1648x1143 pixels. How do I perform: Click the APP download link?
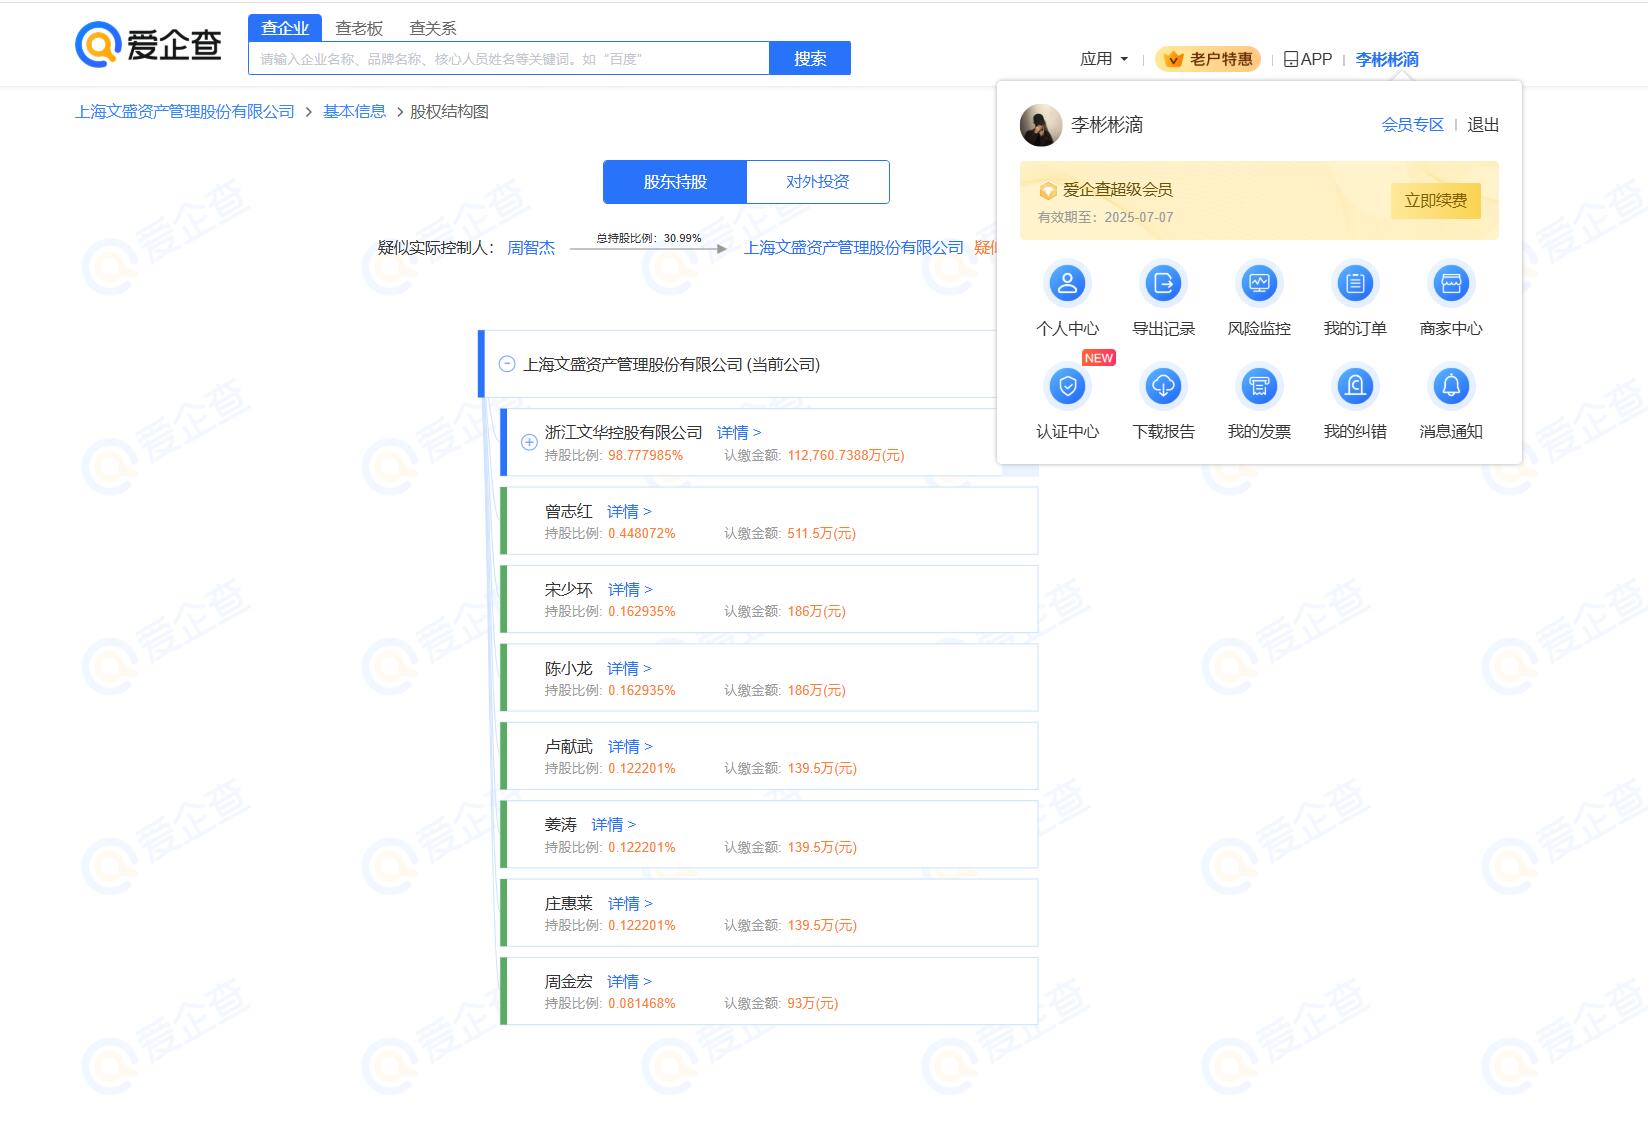tap(1308, 59)
